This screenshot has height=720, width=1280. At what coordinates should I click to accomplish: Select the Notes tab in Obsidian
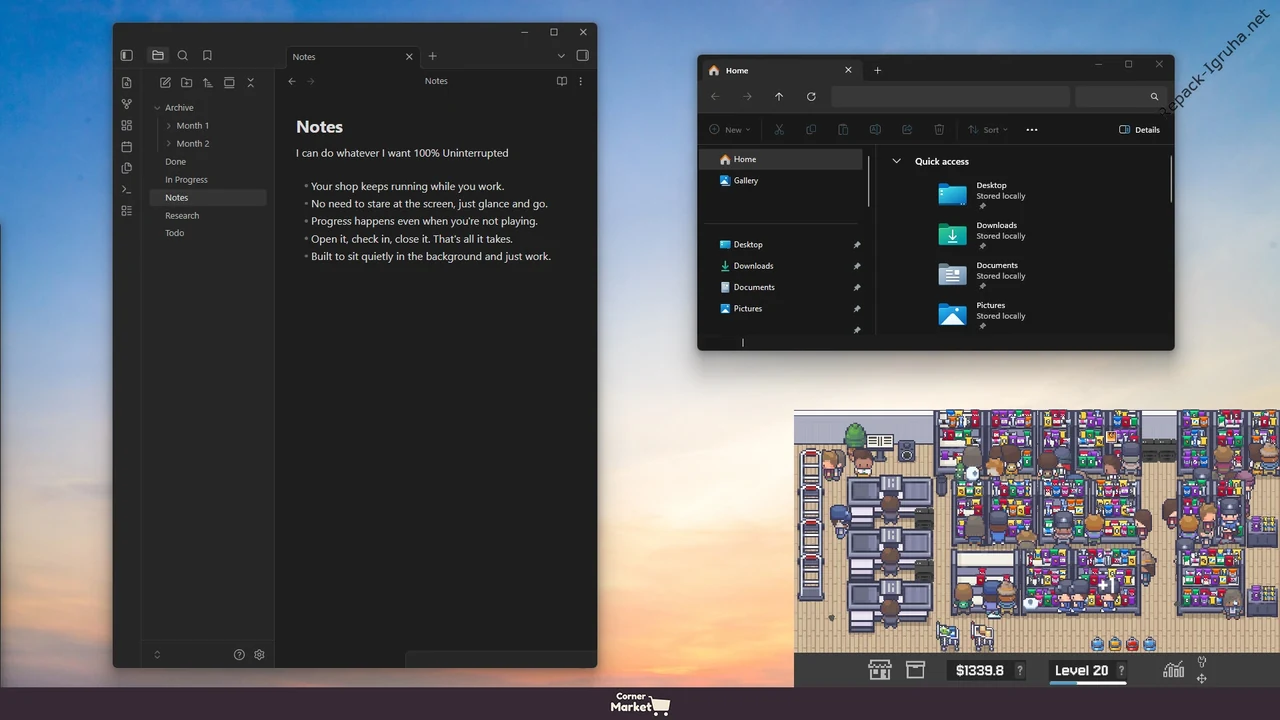tap(350, 57)
